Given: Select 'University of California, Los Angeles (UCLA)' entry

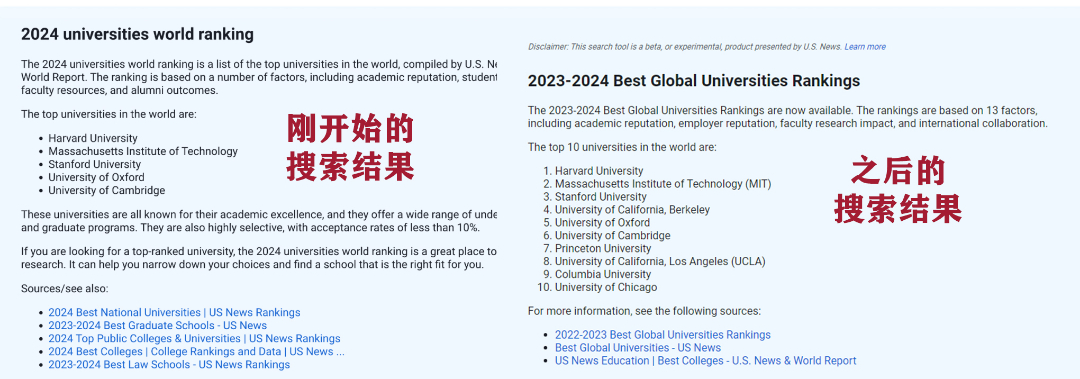Looking at the screenshot, I should [660, 261].
